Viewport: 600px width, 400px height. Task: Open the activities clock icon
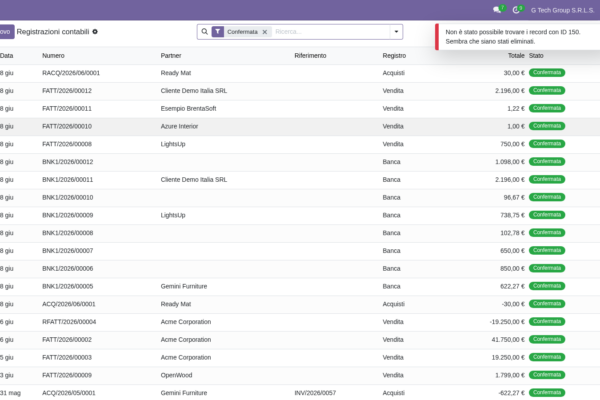pyautogui.click(x=516, y=10)
